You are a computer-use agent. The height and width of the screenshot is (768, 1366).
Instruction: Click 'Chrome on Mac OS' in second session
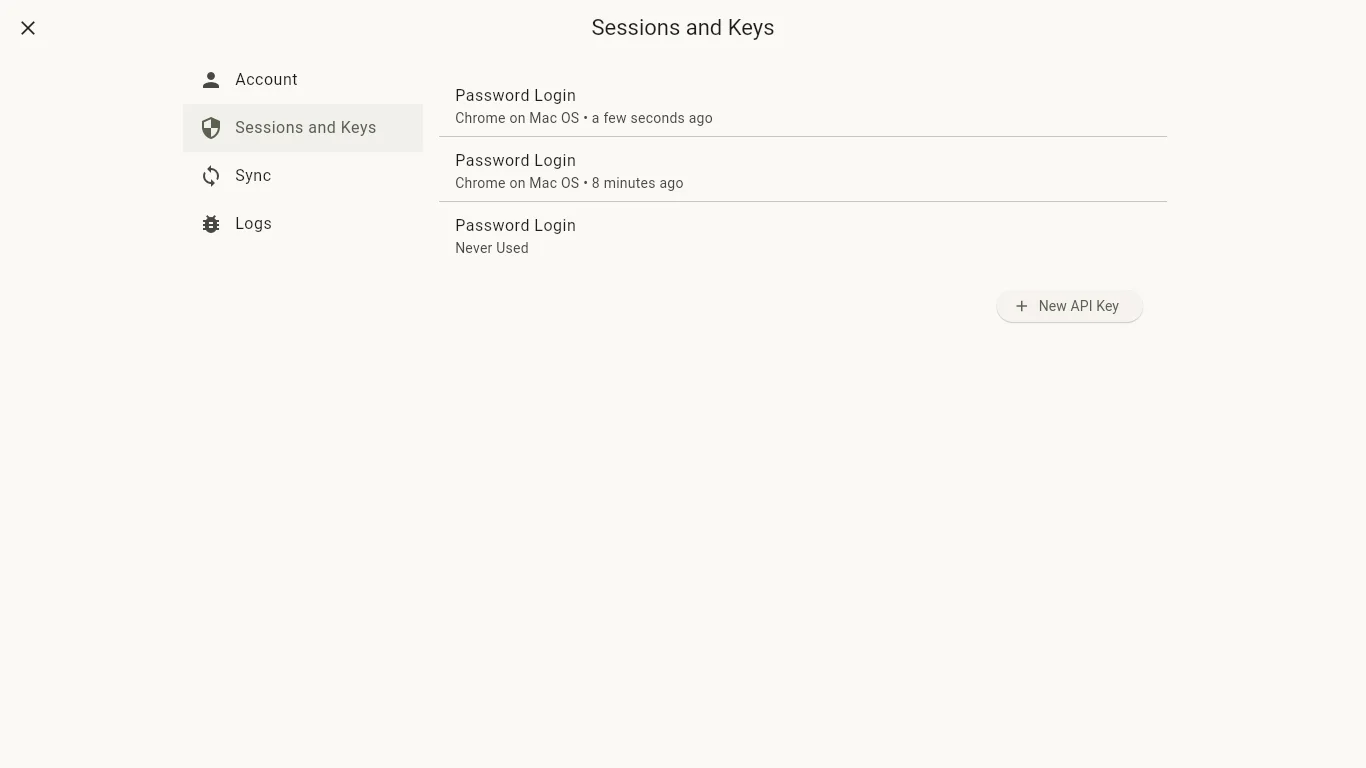point(517,183)
